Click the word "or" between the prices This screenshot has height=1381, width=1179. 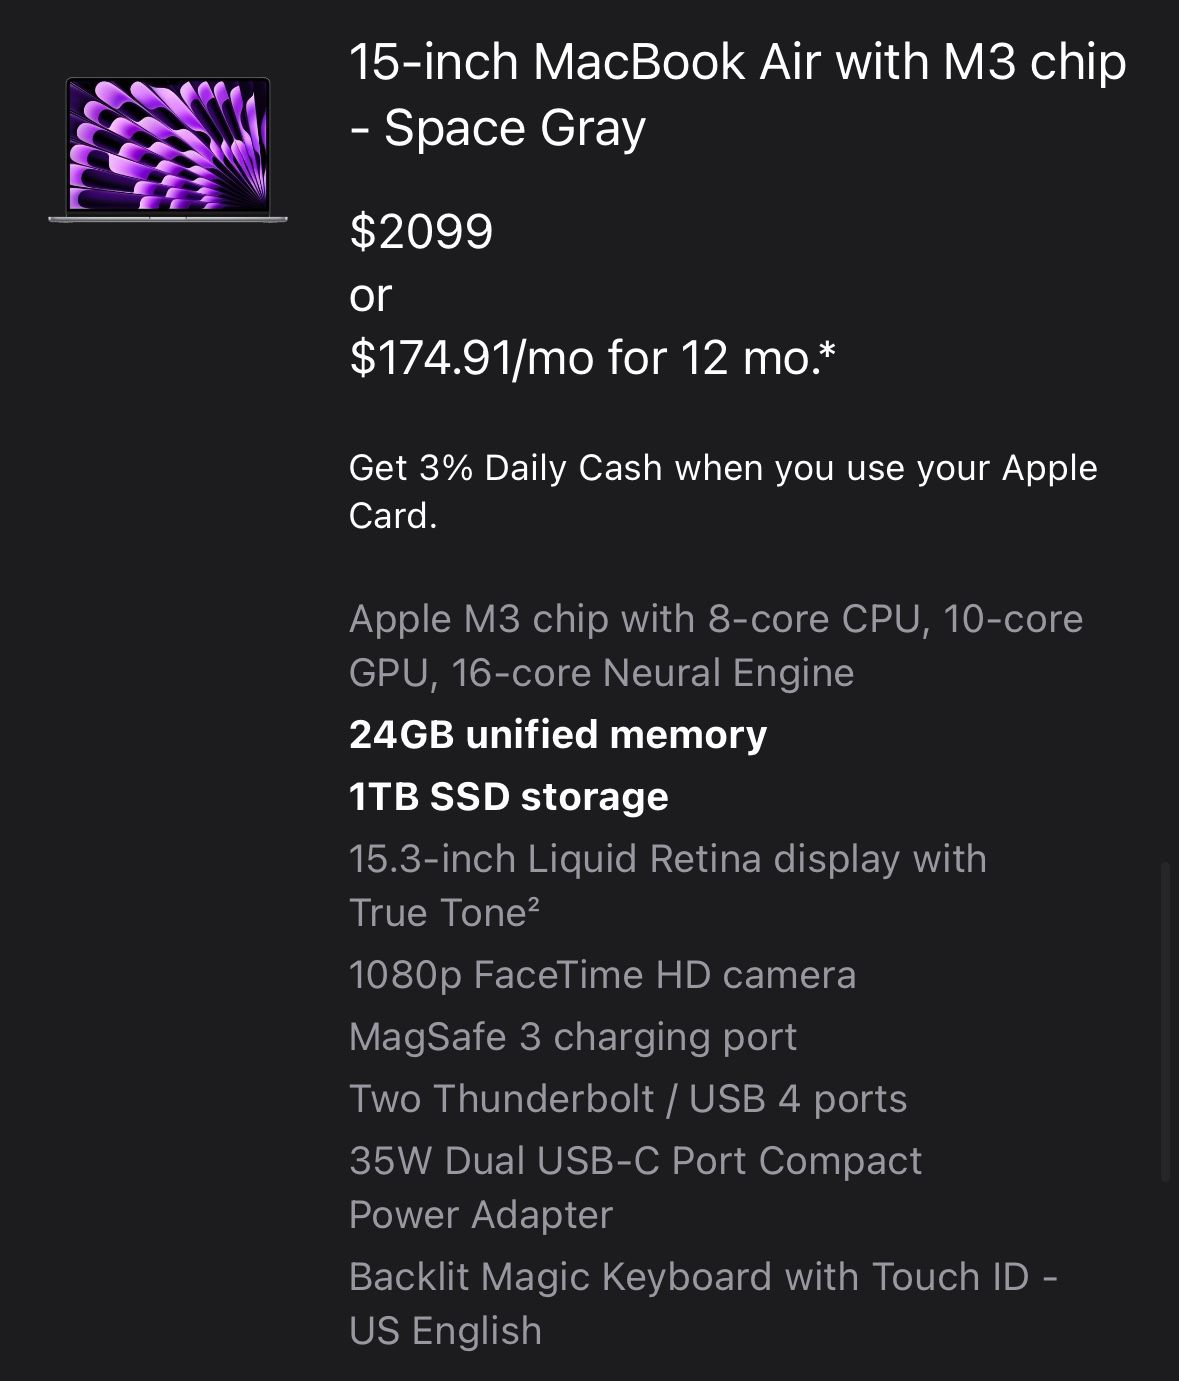click(x=370, y=295)
